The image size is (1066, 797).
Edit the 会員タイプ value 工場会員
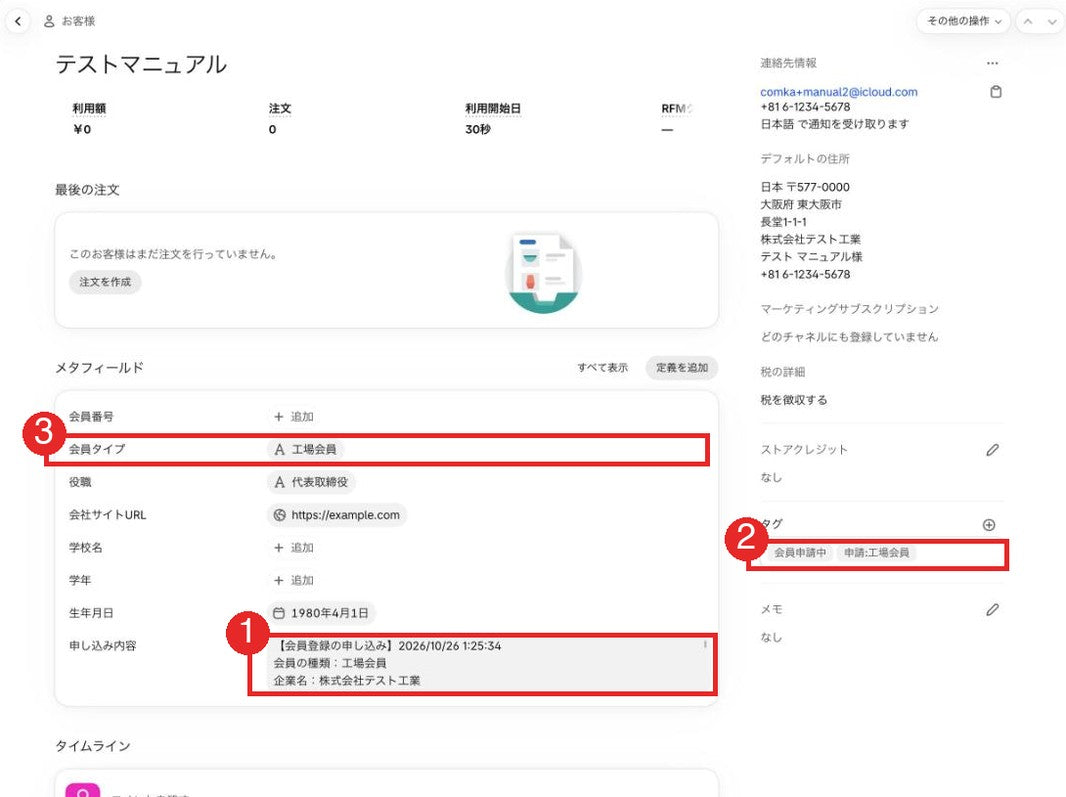tap(305, 449)
